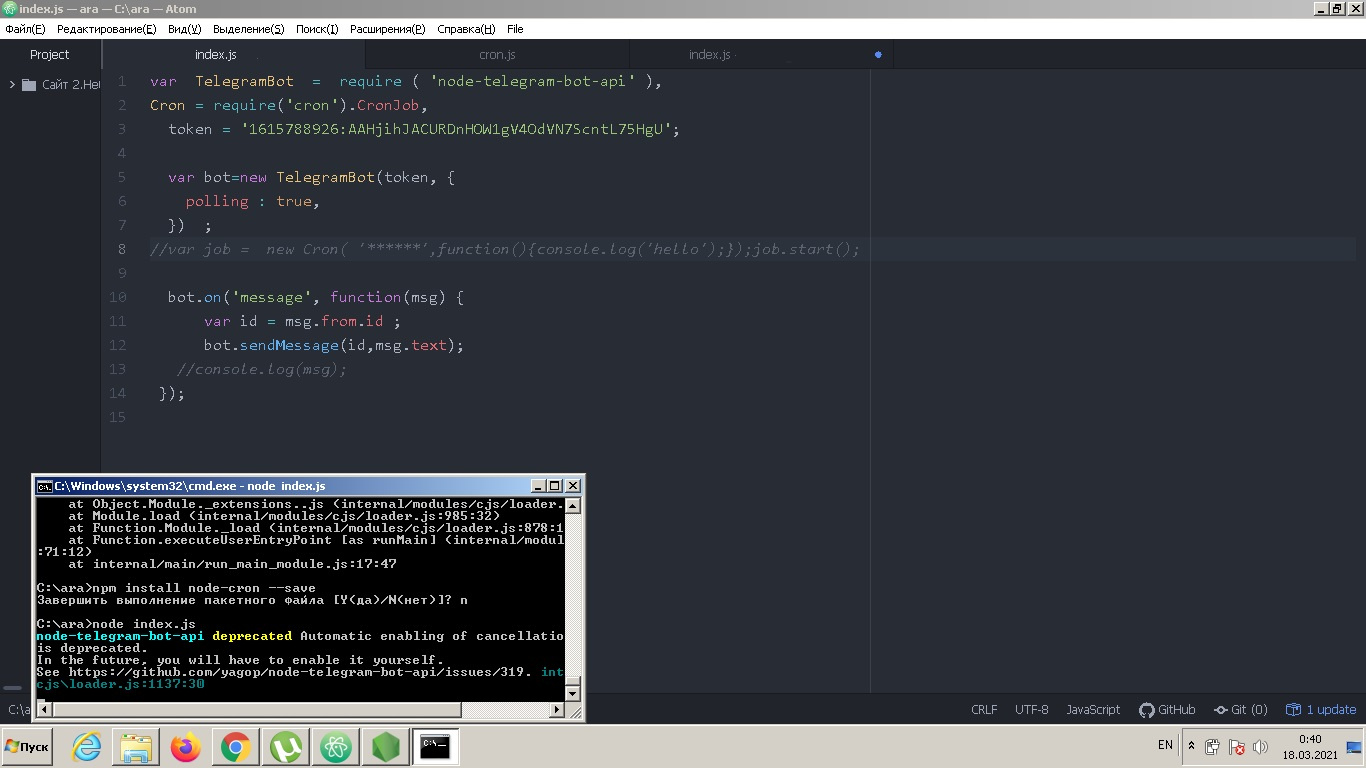
Task: Click the yellow 'deprecated' word in cmd
Action: click(x=252, y=636)
